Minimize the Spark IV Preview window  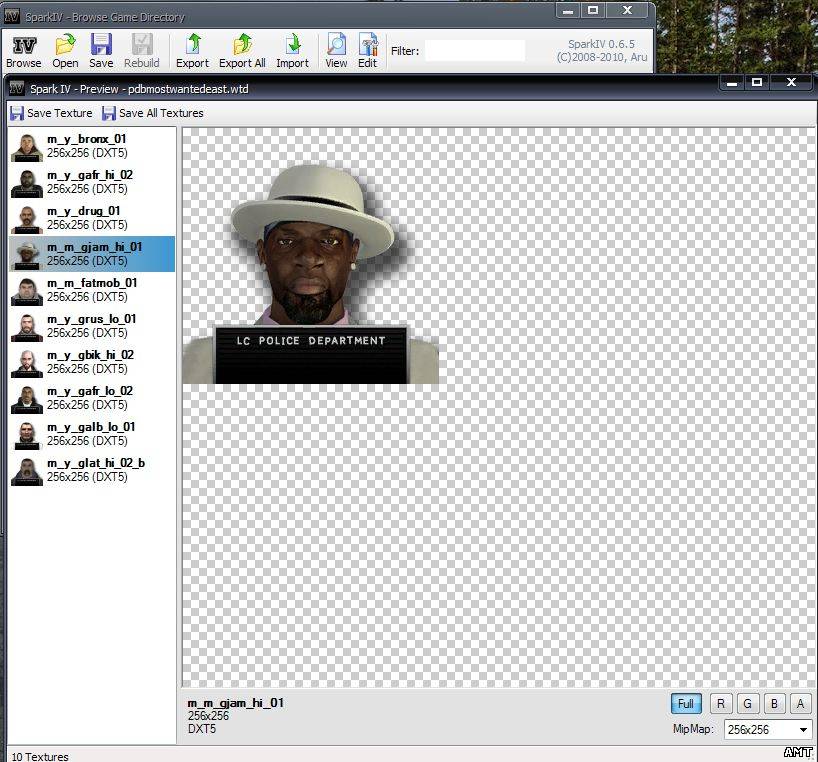[732, 82]
